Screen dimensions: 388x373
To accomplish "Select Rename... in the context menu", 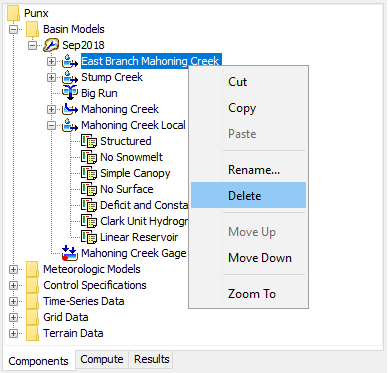I will tap(248, 170).
